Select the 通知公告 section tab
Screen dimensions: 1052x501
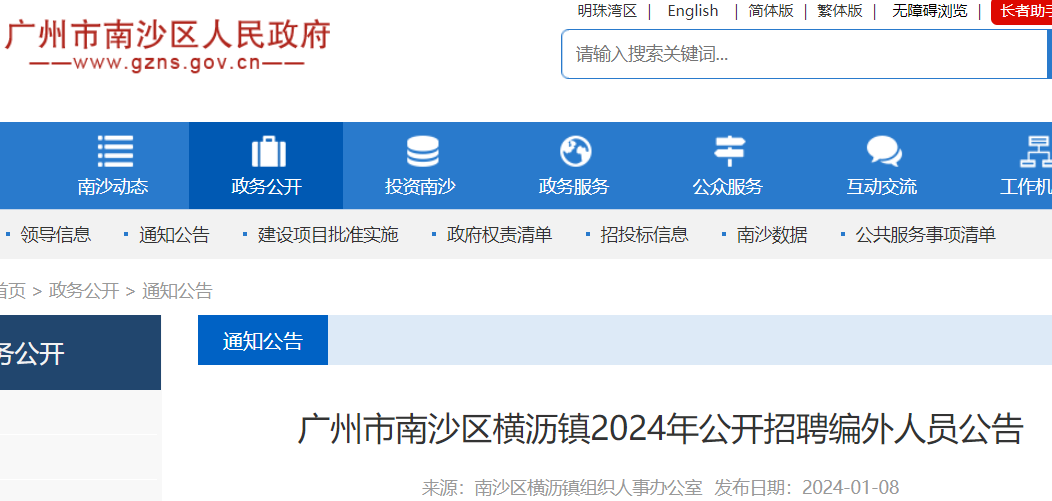pos(263,341)
